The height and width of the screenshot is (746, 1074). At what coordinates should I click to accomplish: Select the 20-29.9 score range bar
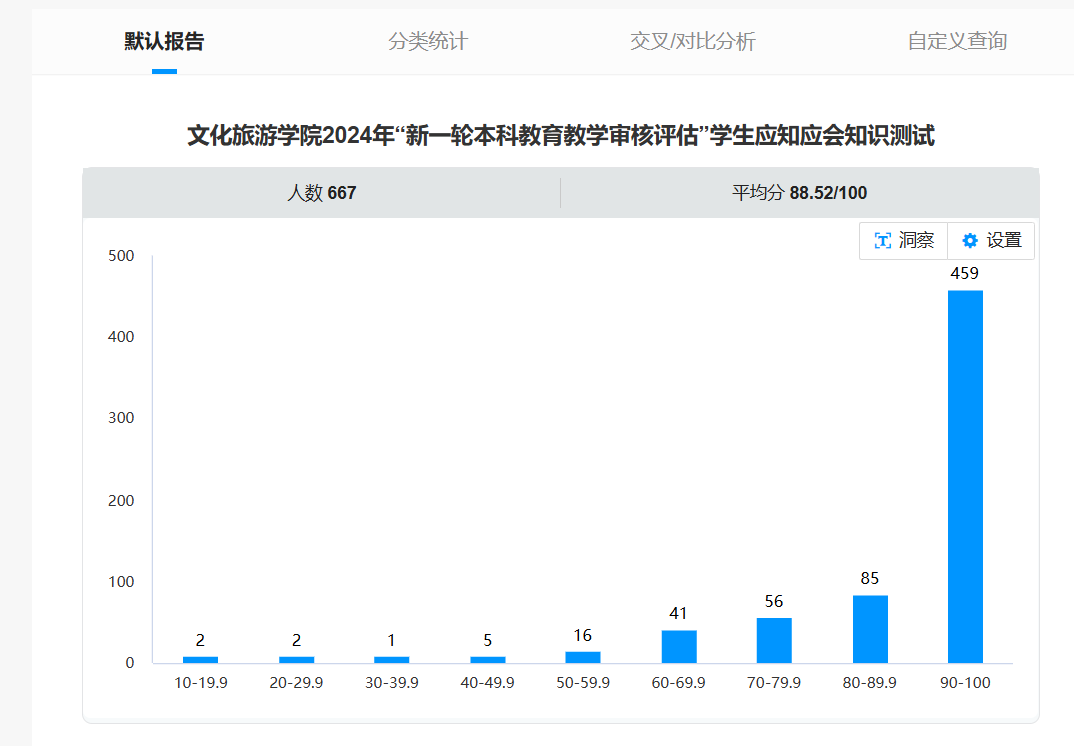pos(296,660)
